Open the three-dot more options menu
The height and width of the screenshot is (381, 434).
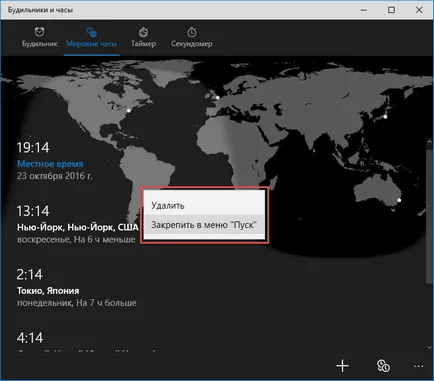[419, 366]
